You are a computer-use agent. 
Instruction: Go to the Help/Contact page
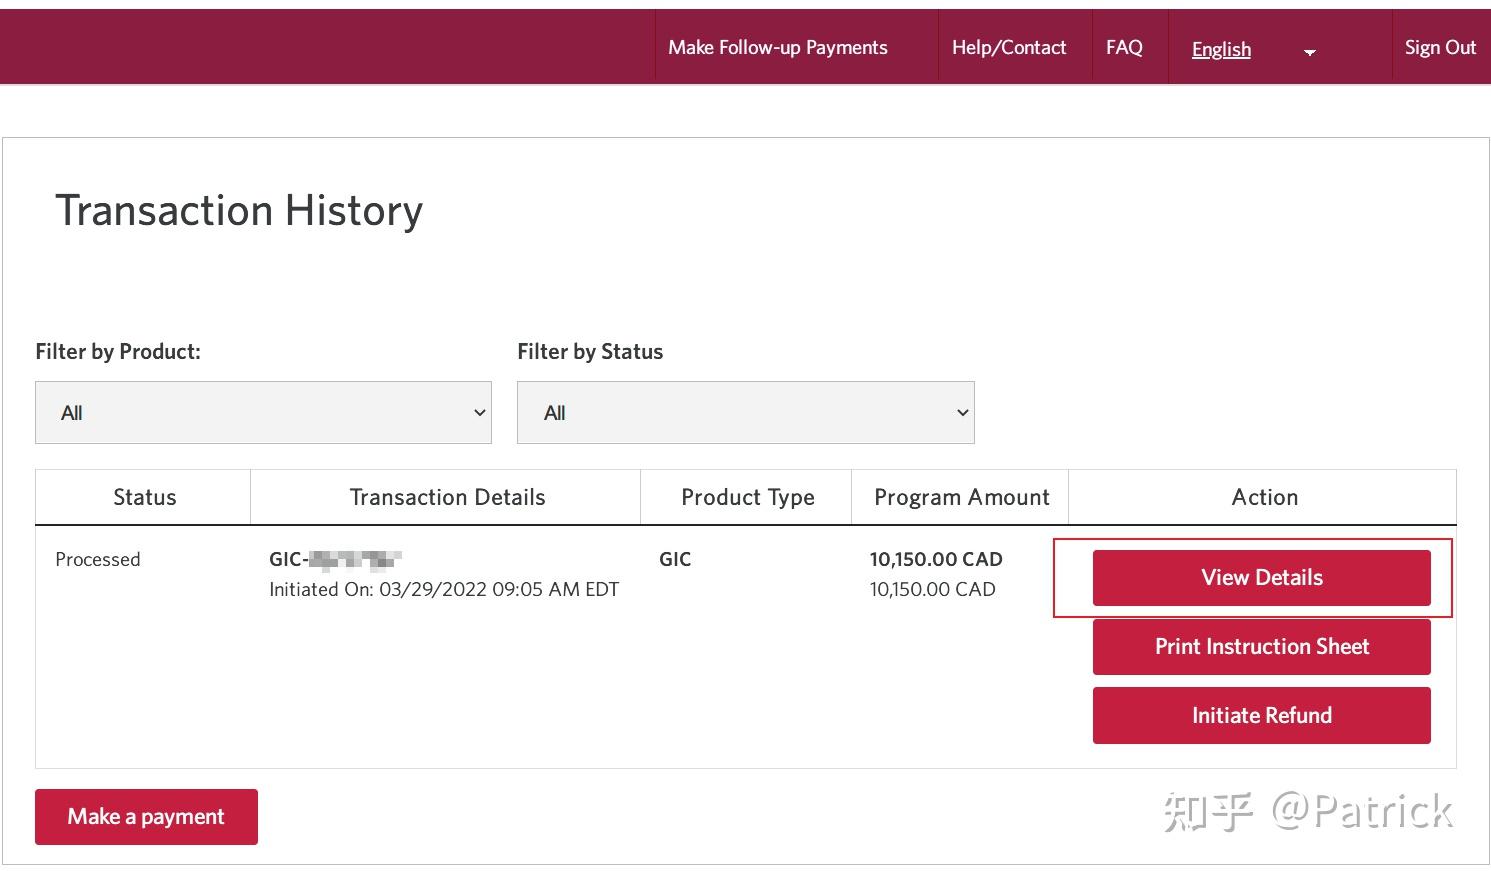[x=1008, y=48]
